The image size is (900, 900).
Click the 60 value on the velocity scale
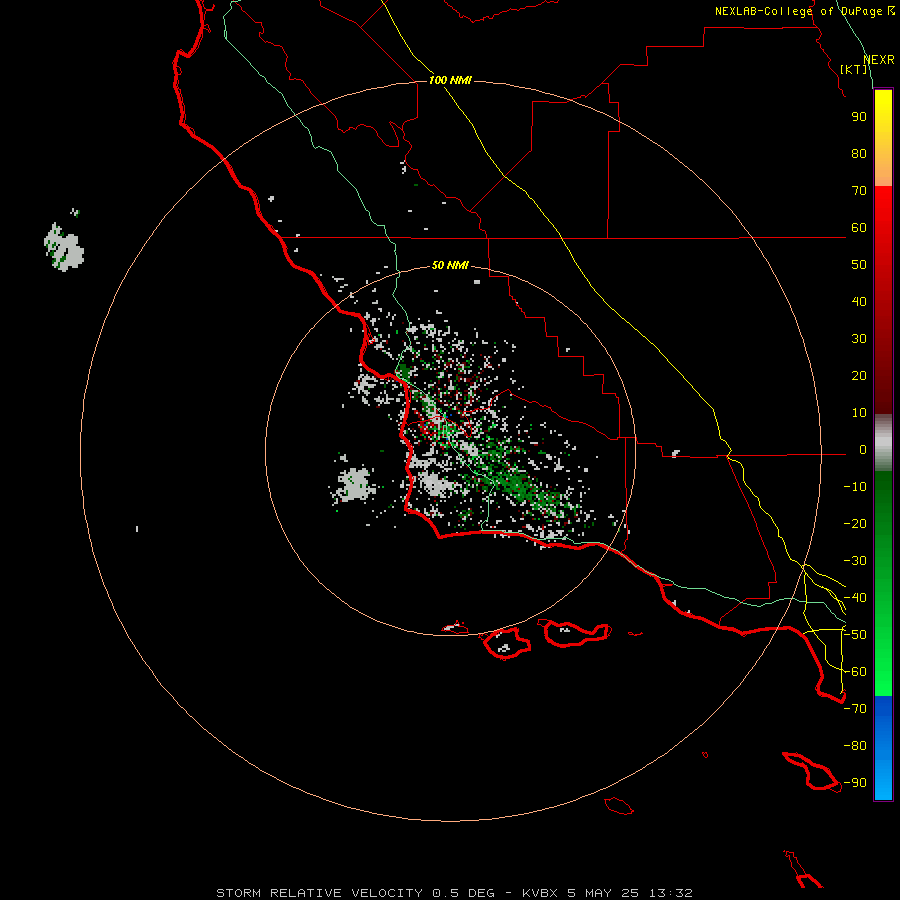[x=859, y=228]
